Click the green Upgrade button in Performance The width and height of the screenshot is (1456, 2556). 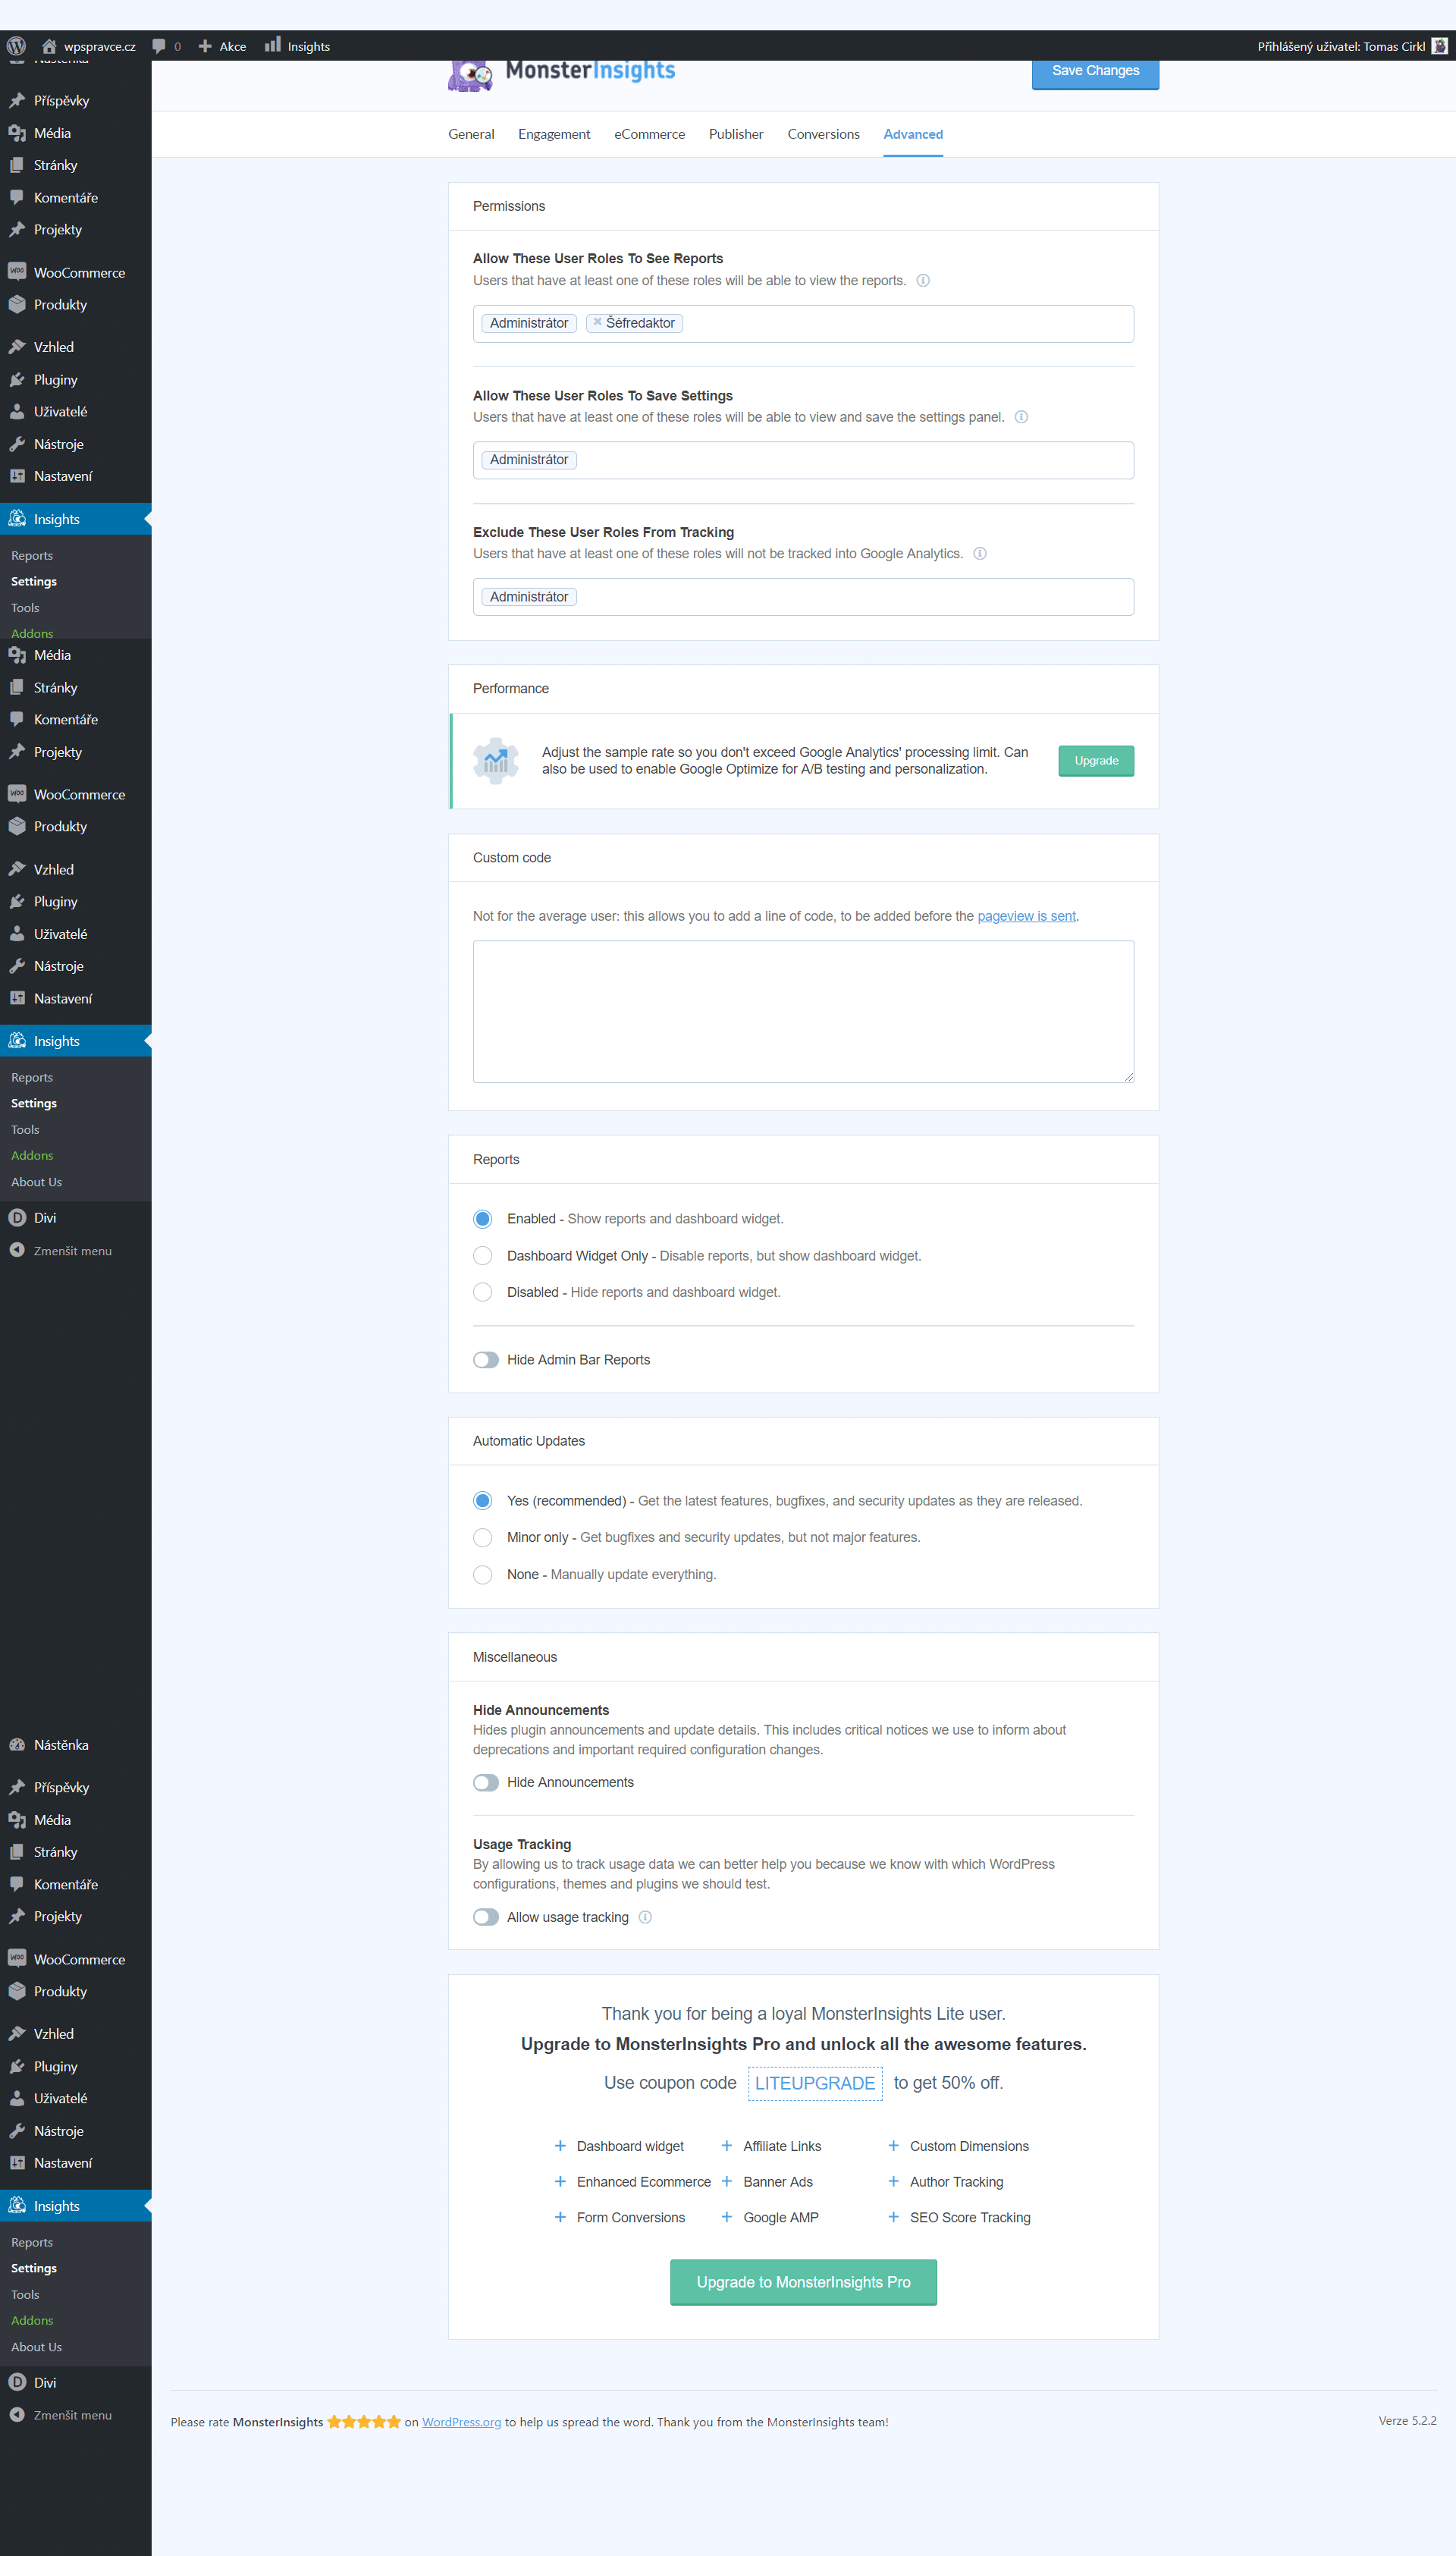click(x=1096, y=761)
